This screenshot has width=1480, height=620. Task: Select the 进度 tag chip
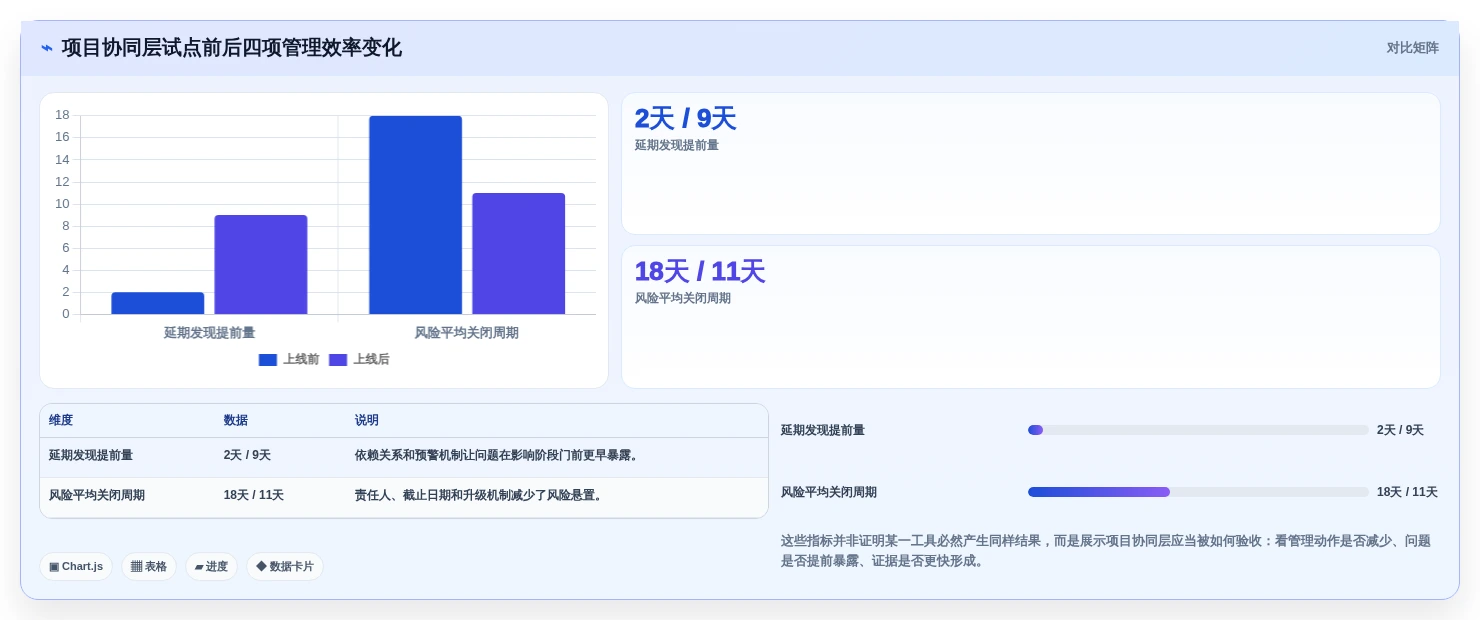click(x=211, y=567)
